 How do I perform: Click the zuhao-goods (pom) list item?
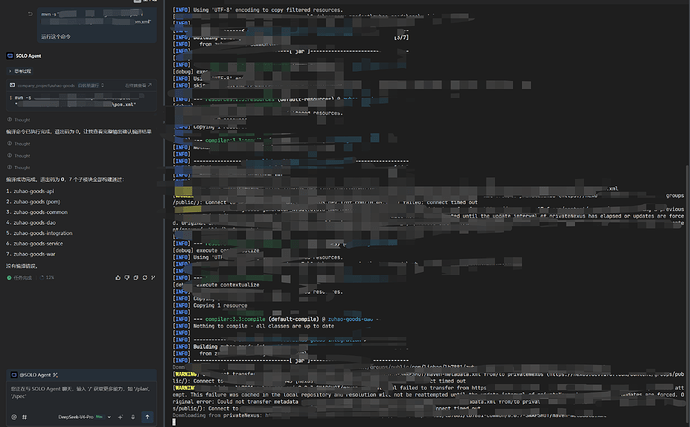coord(33,202)
